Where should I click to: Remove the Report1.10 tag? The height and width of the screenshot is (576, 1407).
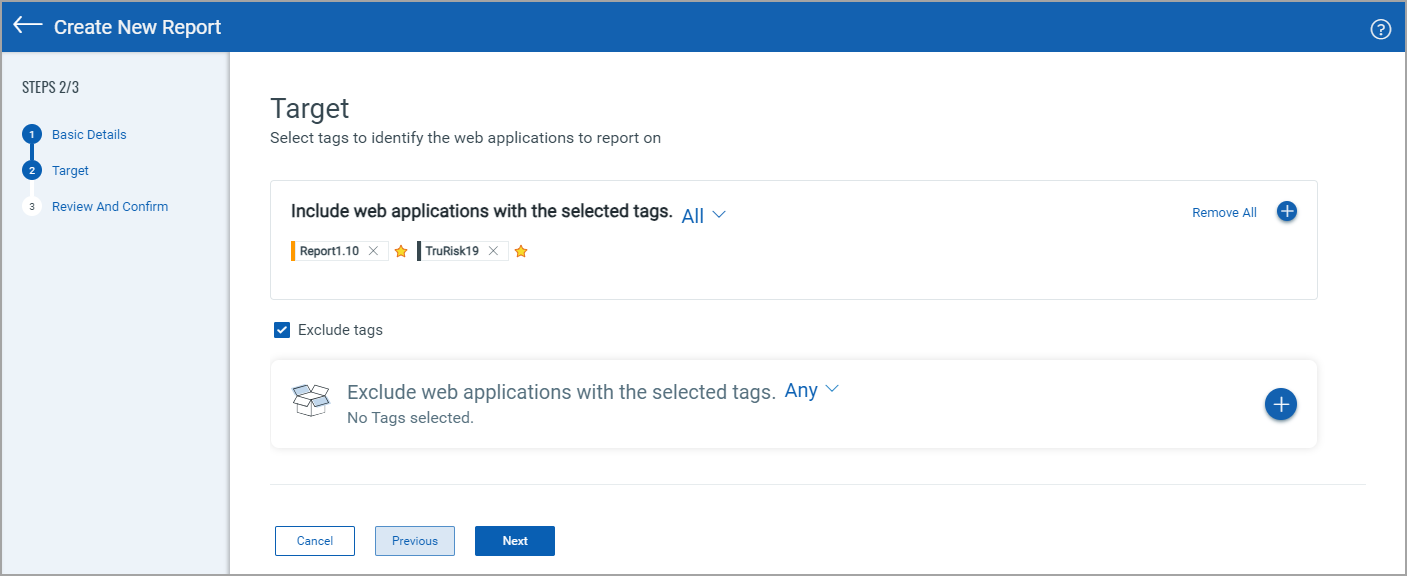click(373, 251)
